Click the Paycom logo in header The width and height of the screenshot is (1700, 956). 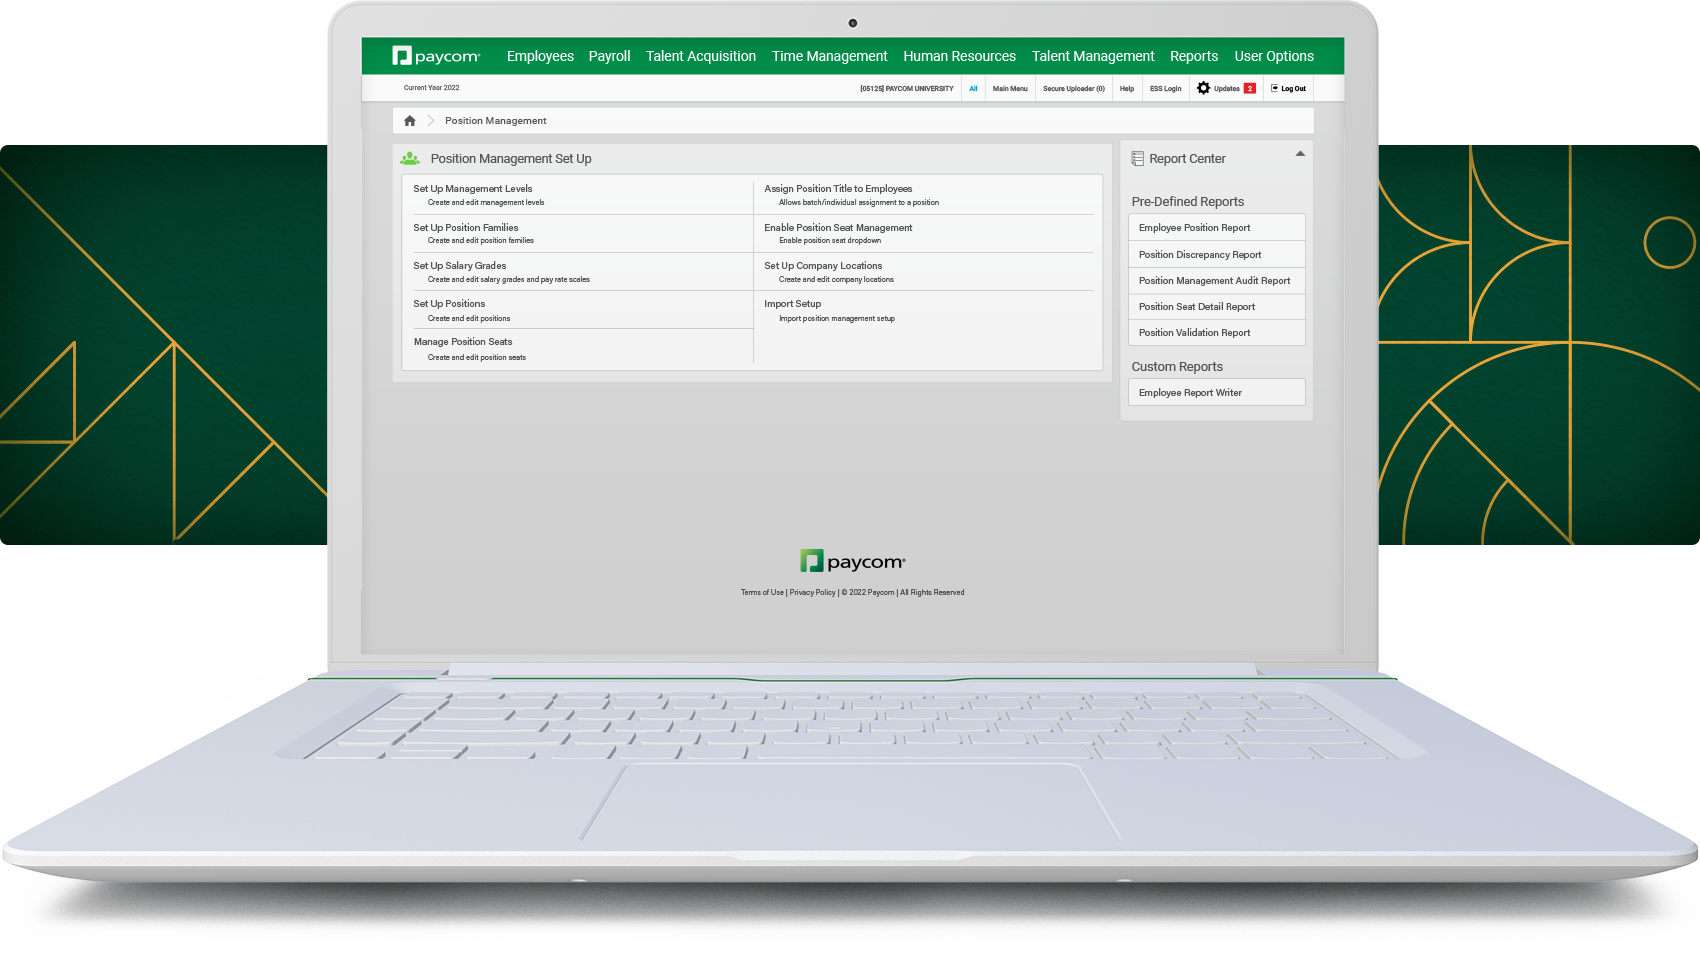click(x=436, y=56)
